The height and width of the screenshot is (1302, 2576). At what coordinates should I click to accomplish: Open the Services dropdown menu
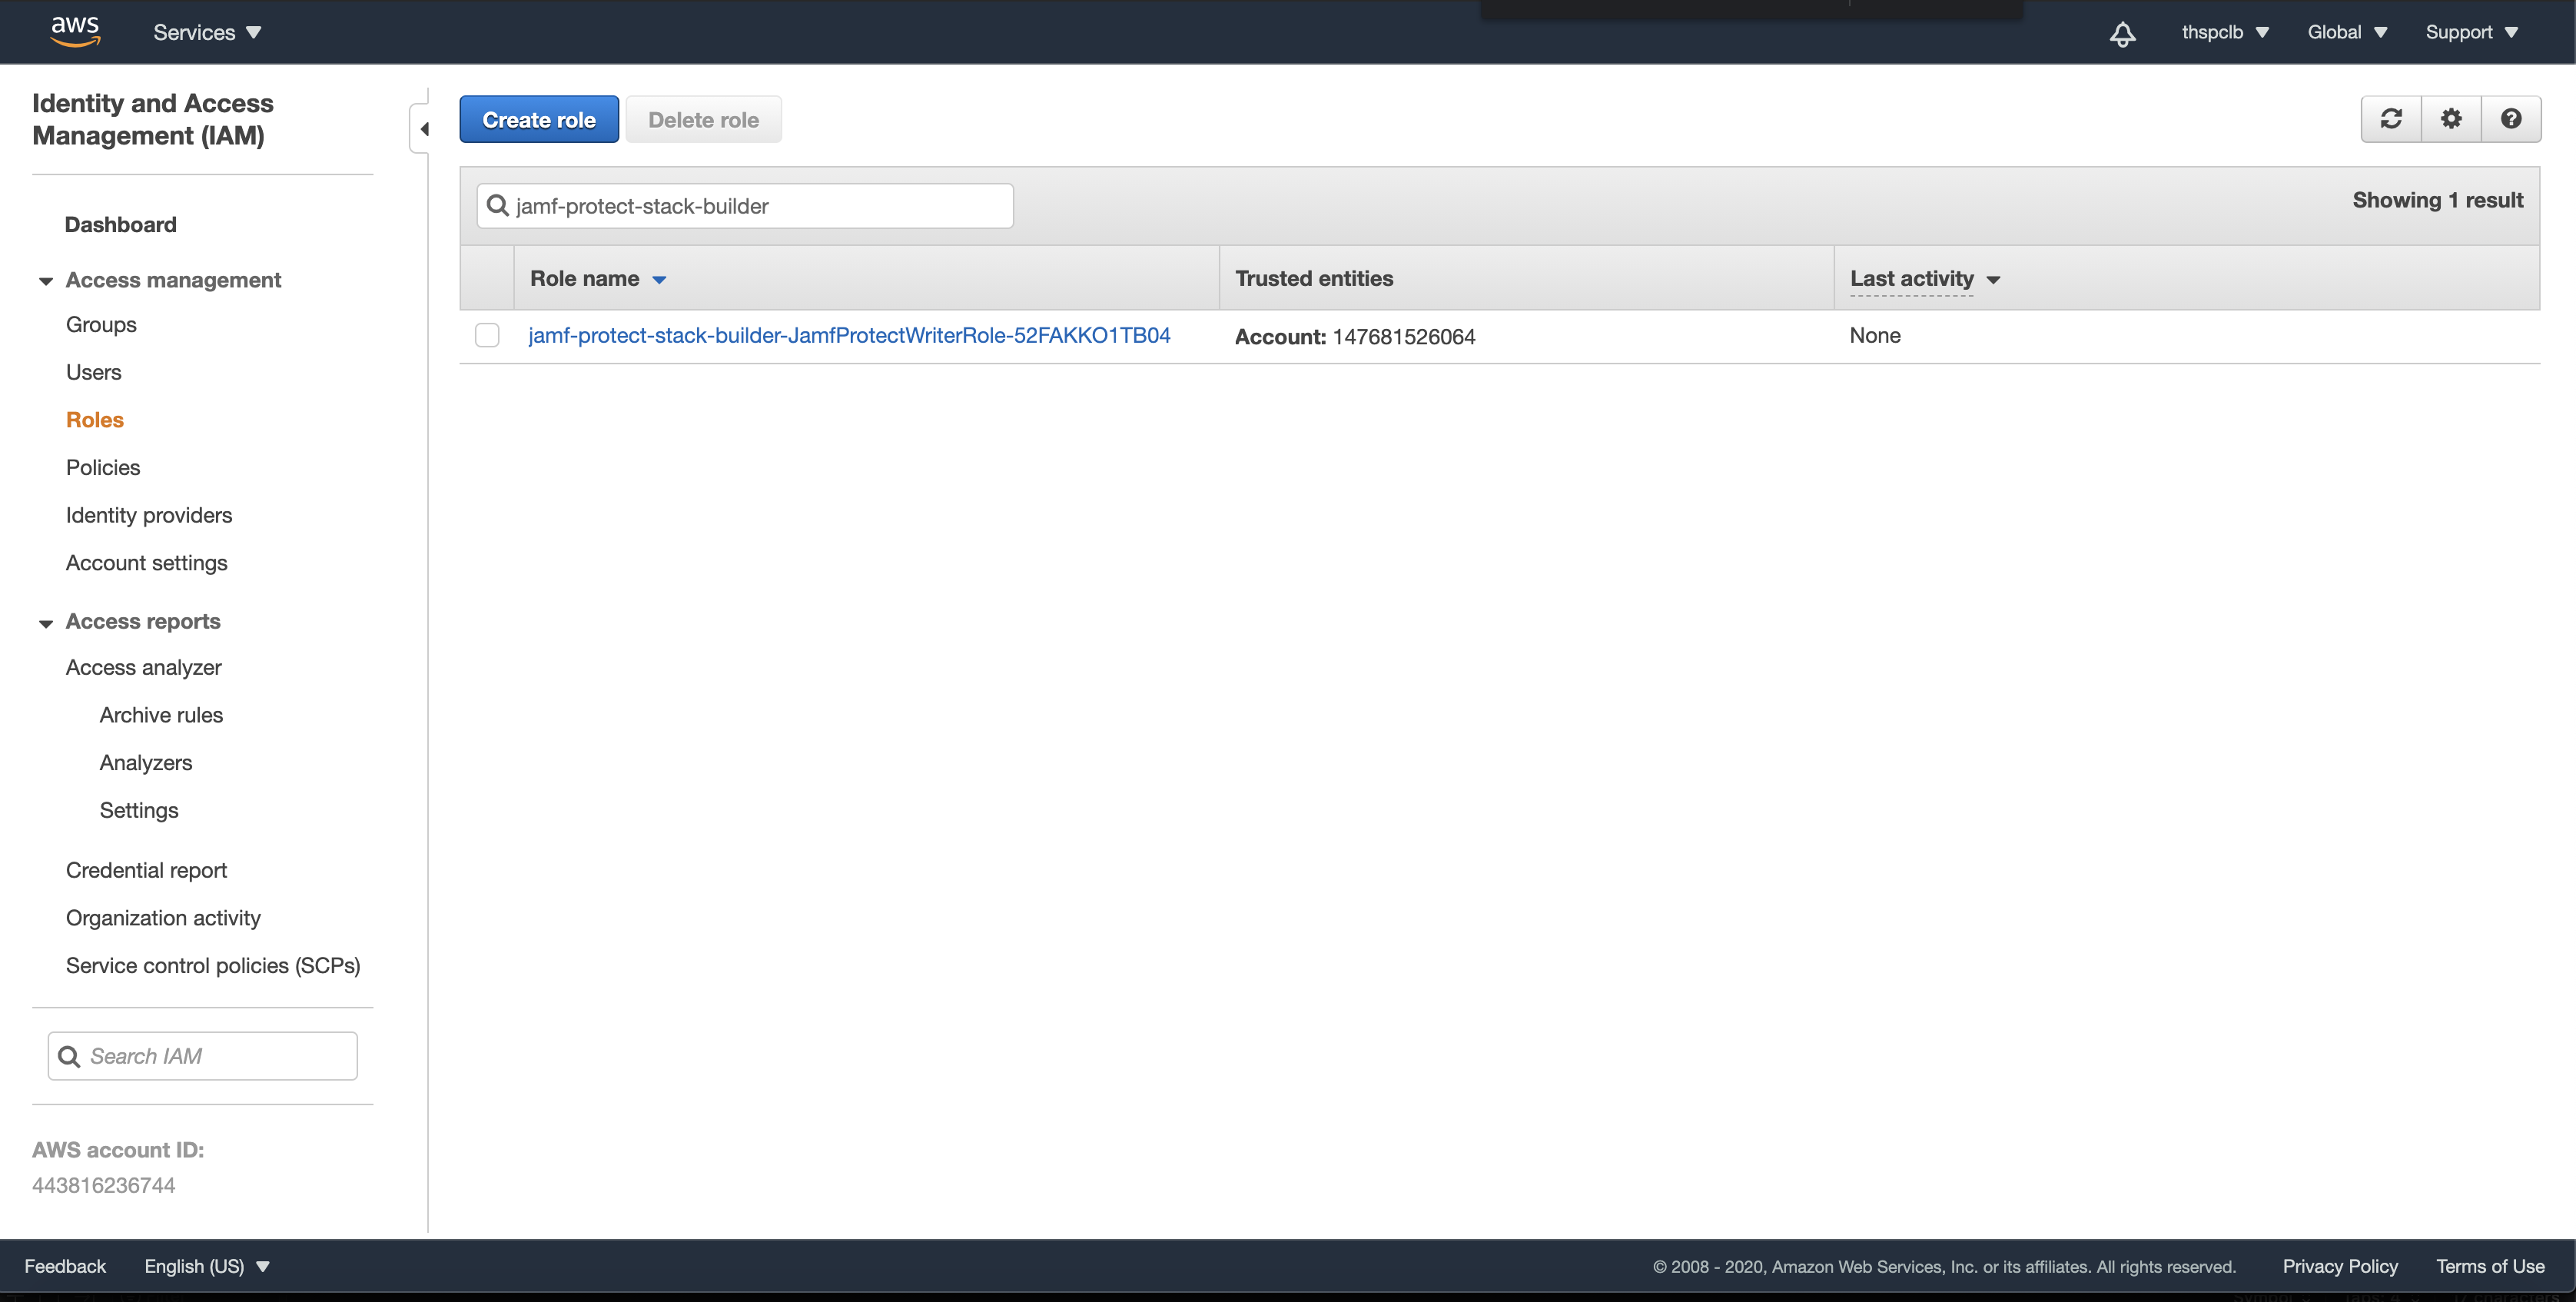[x=207, y=32]
